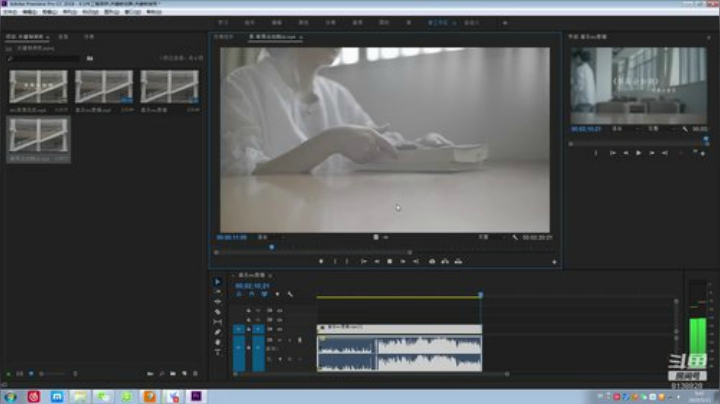Add a marker in the Source monitor
The image size is (720, 404).
coord(321,262)
